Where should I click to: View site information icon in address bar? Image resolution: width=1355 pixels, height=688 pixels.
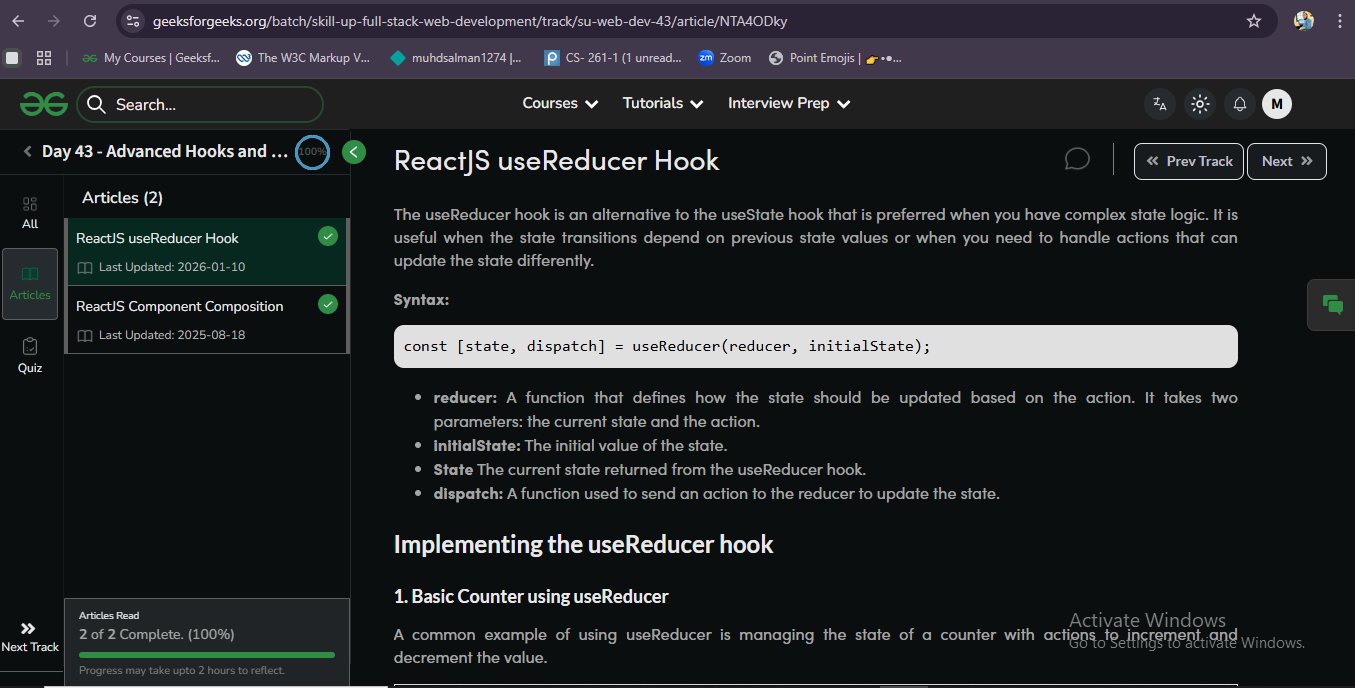pos(133,21)
